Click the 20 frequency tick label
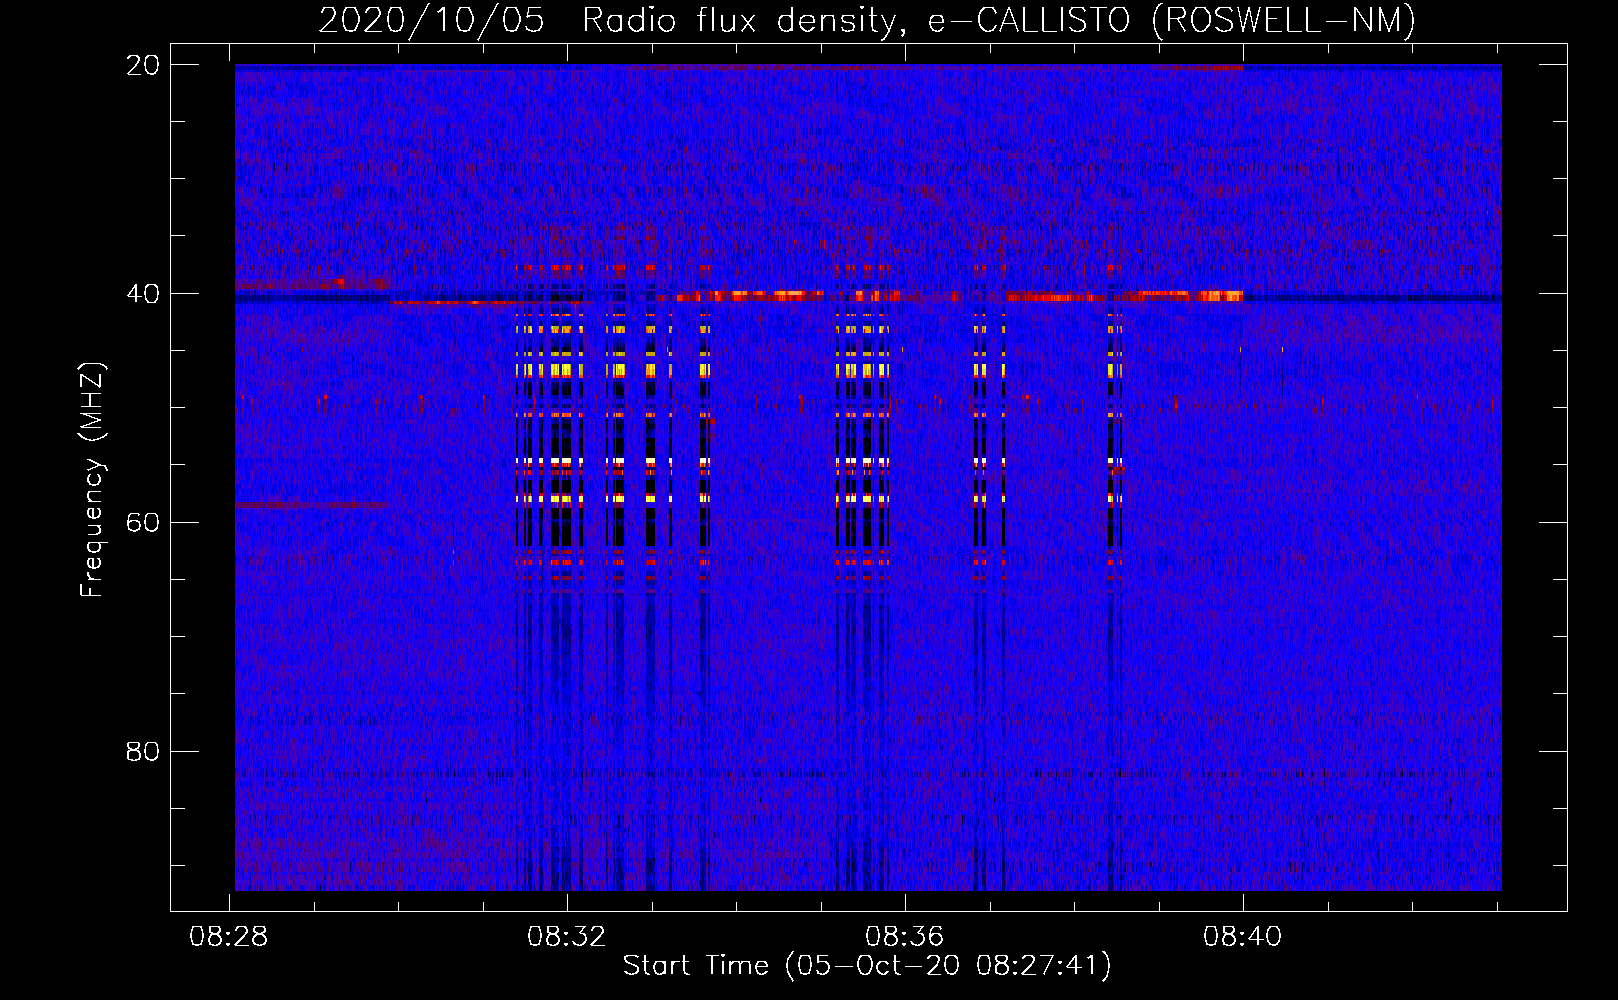 (x=143, y=65)
